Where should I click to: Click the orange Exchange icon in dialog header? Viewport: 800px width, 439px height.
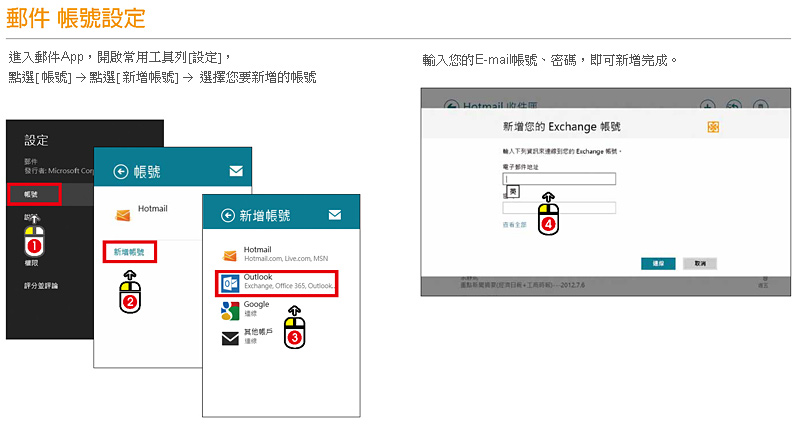pos(713,127)
